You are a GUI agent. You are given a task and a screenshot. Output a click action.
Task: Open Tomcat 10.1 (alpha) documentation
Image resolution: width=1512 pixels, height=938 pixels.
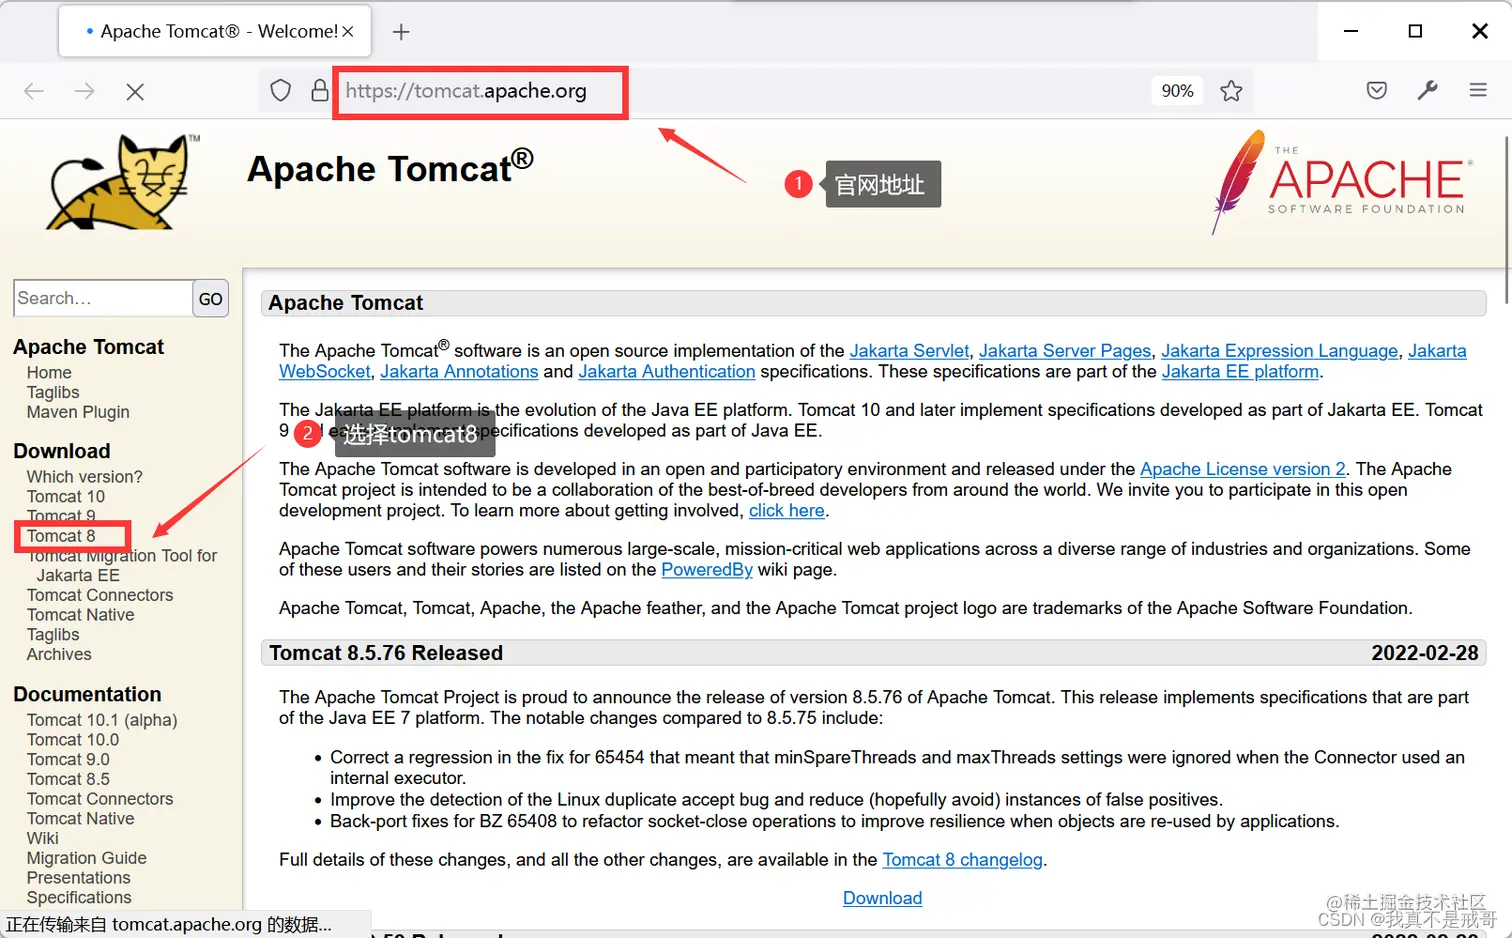click(x=102, y=720)
